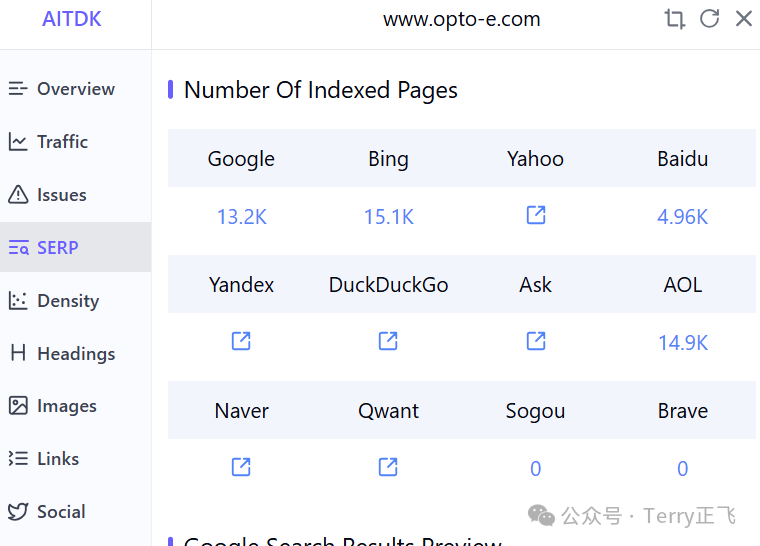Open DuckDuckGo external link icon
This screenshot has height=546, width=760.
pos(388,341)
